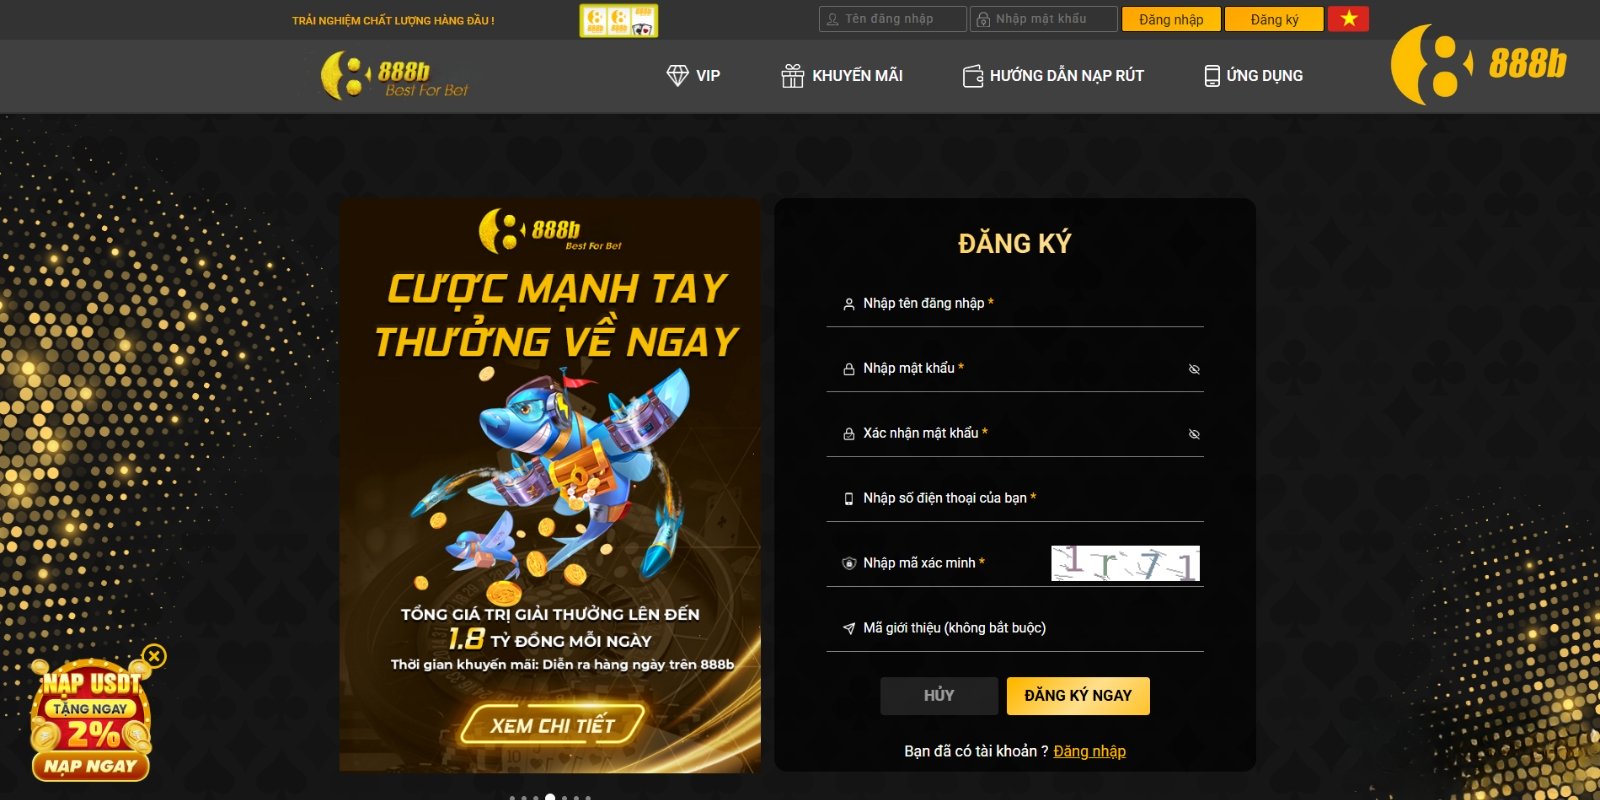Click the 888b Best For Bet logo

(x=394, y=76)
